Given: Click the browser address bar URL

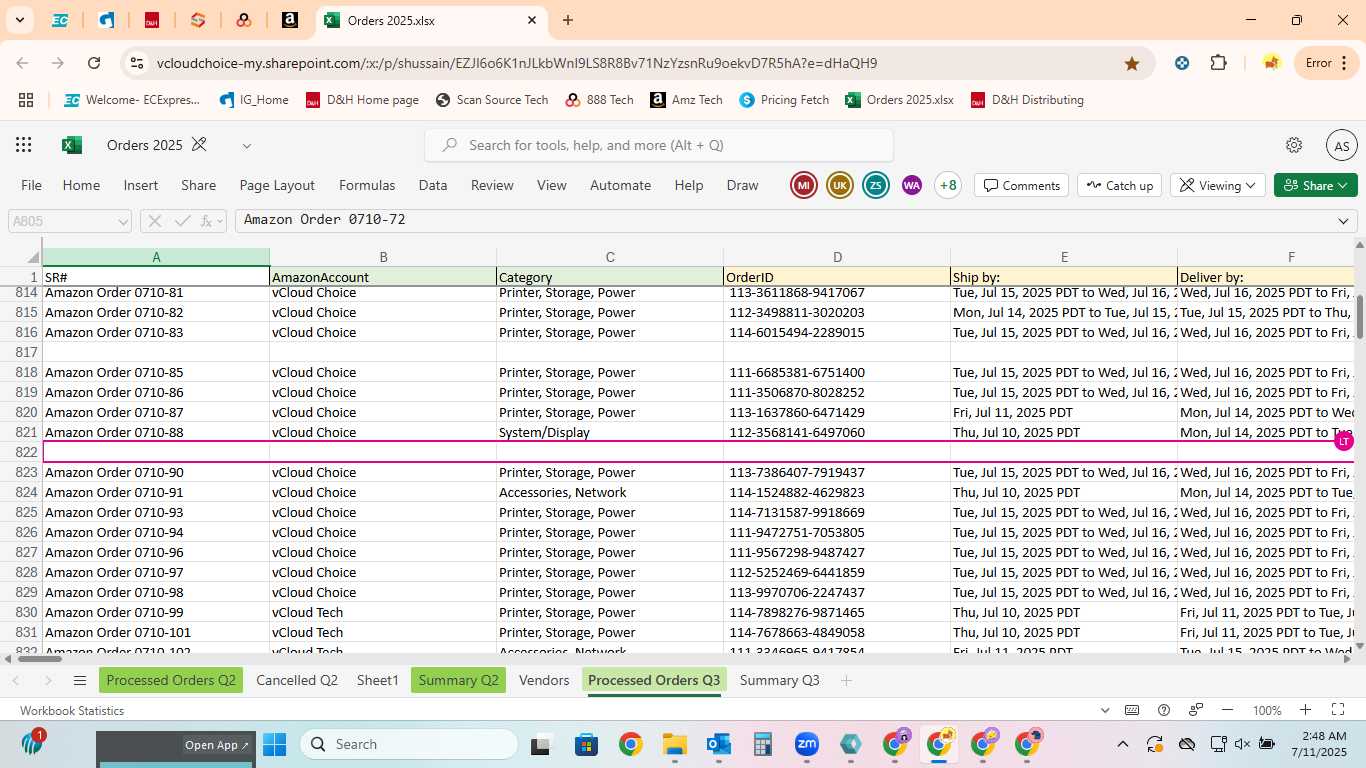Looking at the screenshot, I should point(517,63).
